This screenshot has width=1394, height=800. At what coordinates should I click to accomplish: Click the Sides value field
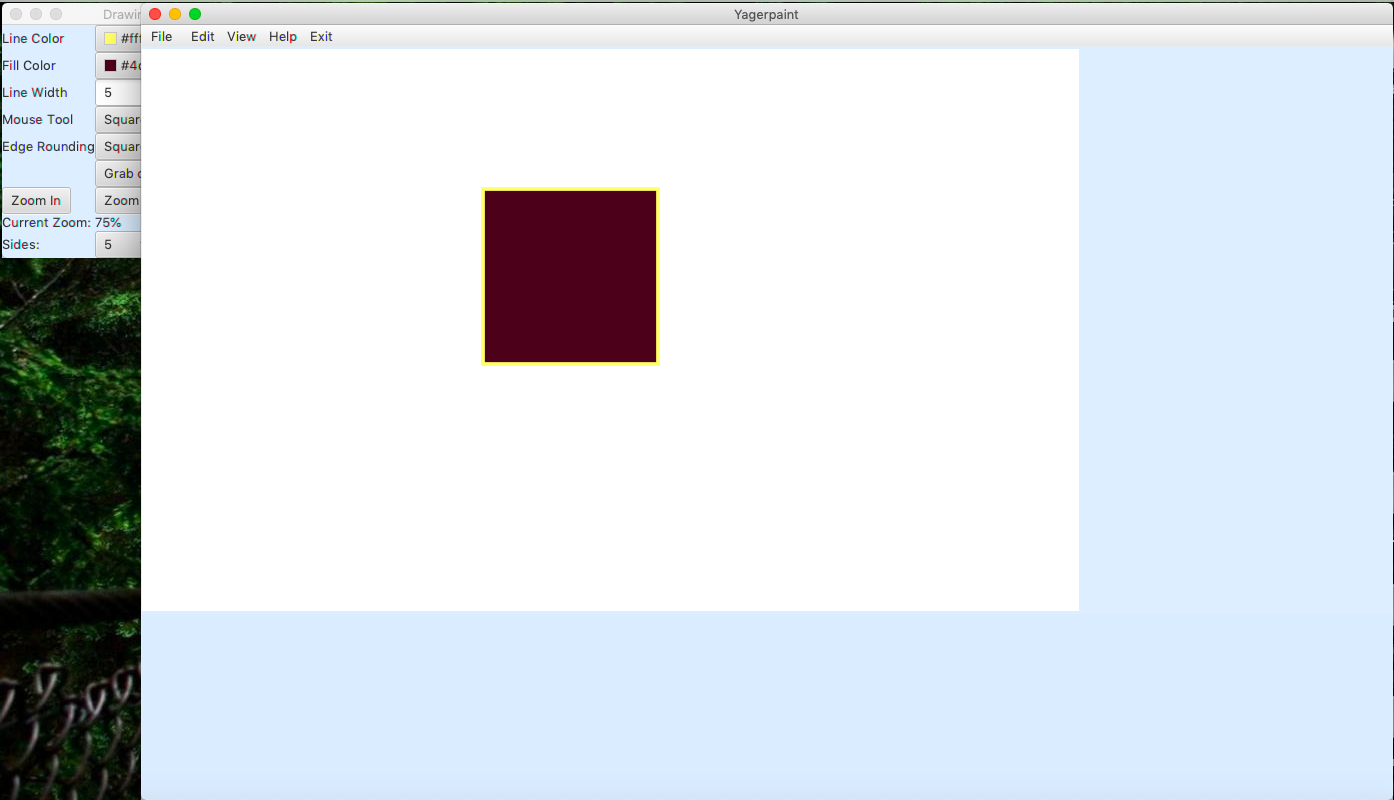click(118, 245)
